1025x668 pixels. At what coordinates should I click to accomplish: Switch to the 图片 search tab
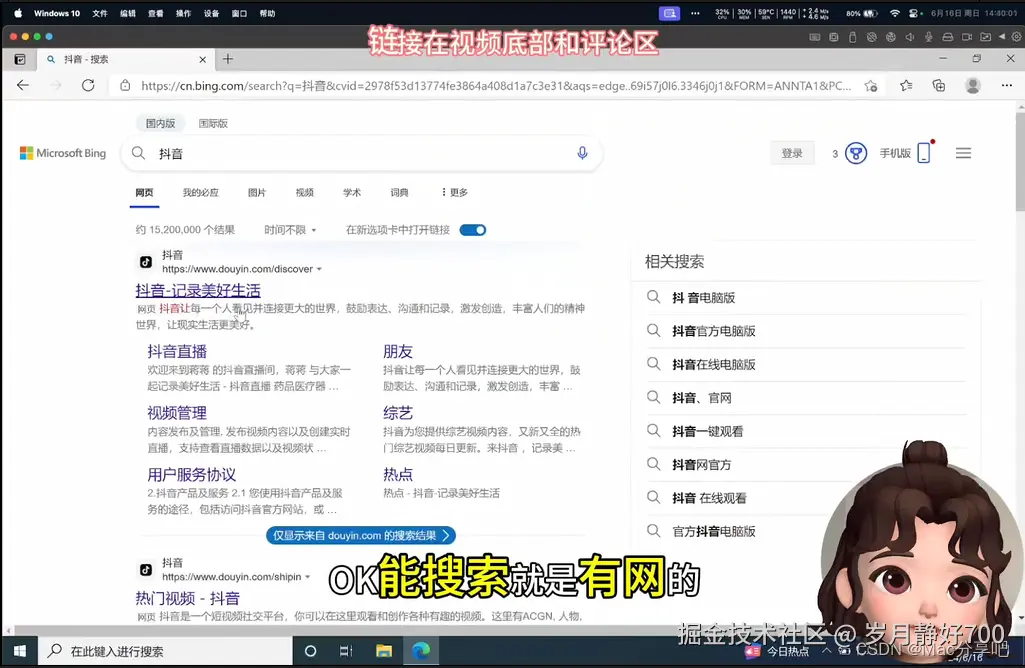coord(256,192)
